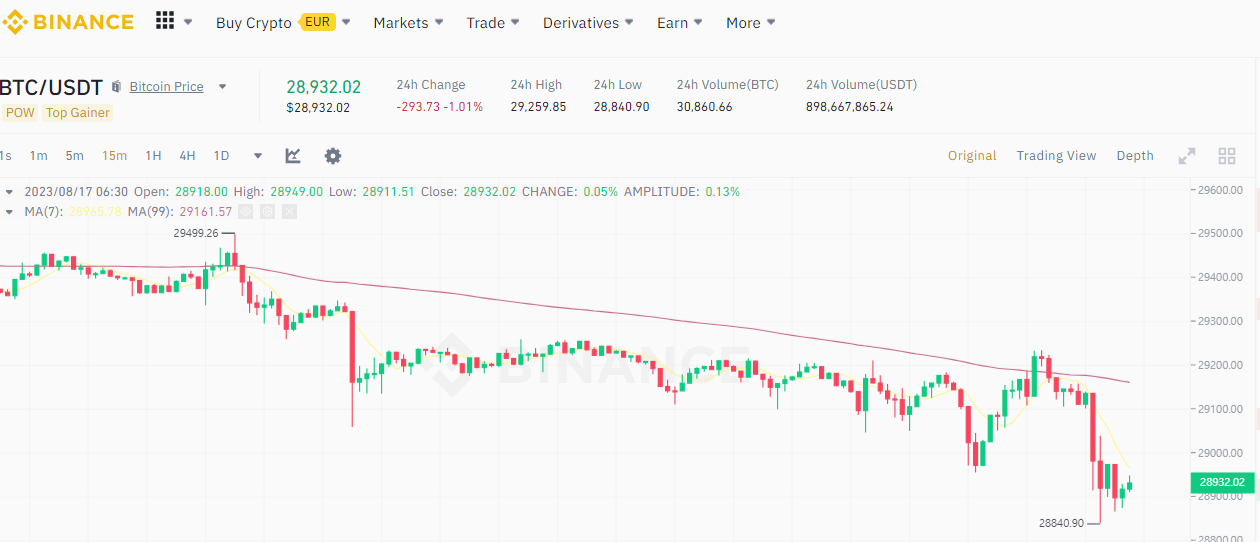Expand more timeframes dropdown arrow
Screen dimensions: 1260x542
click(x=258, y=156)
